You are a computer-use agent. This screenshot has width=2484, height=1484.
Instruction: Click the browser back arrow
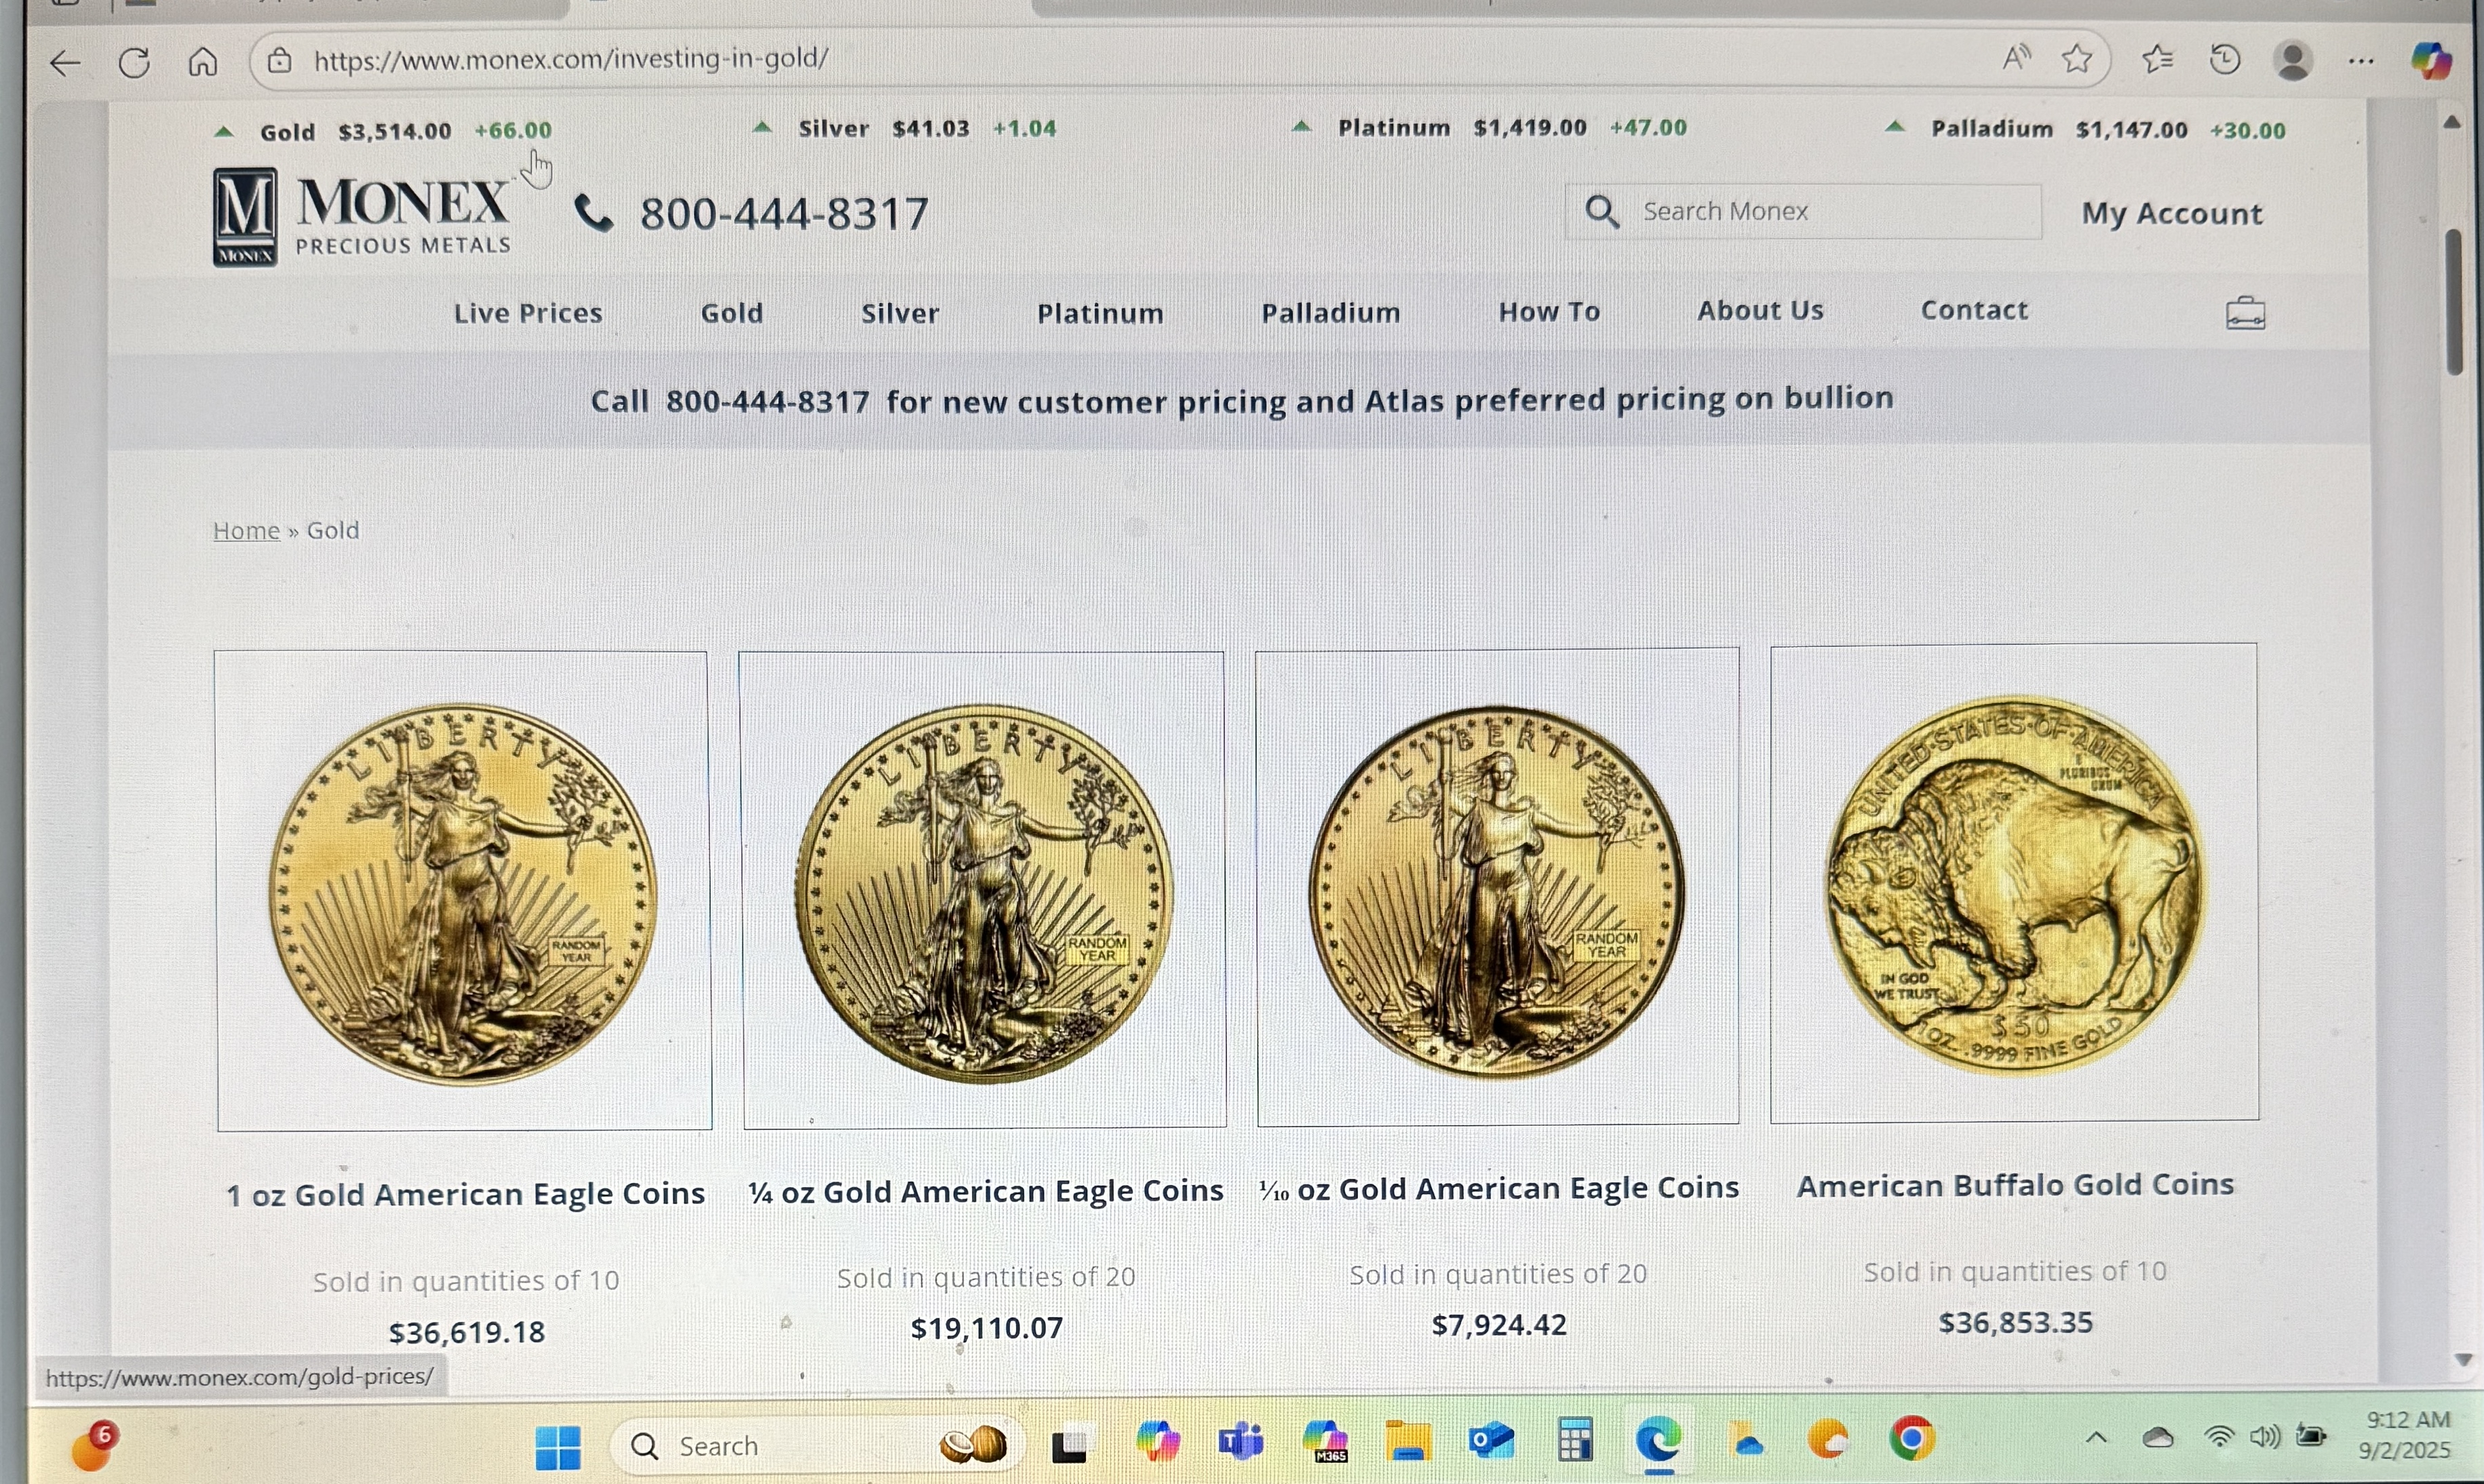click(65, 63)
